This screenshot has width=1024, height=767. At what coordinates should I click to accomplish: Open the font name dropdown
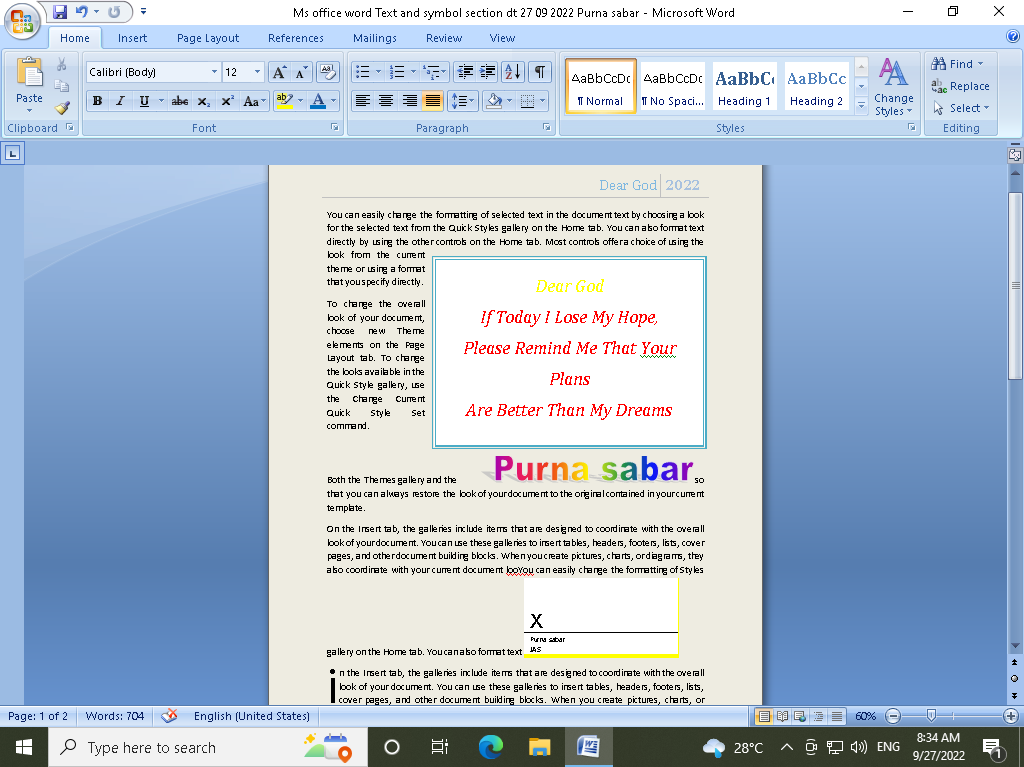coord(214,72)
